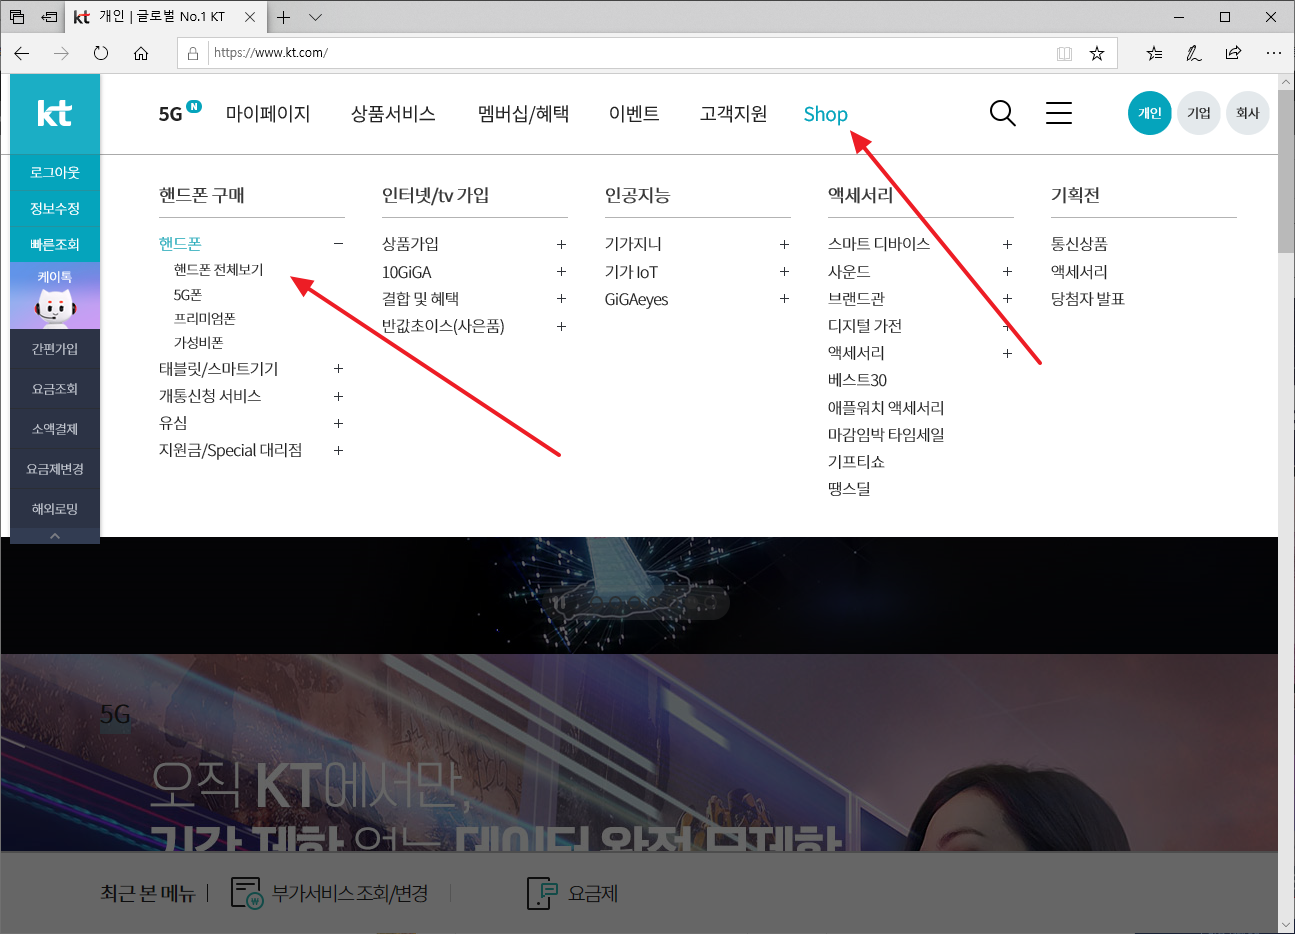This screenshot has height=934, width=1295.
Task: Open 베스트30 accessory link
Action: [857, 380]
